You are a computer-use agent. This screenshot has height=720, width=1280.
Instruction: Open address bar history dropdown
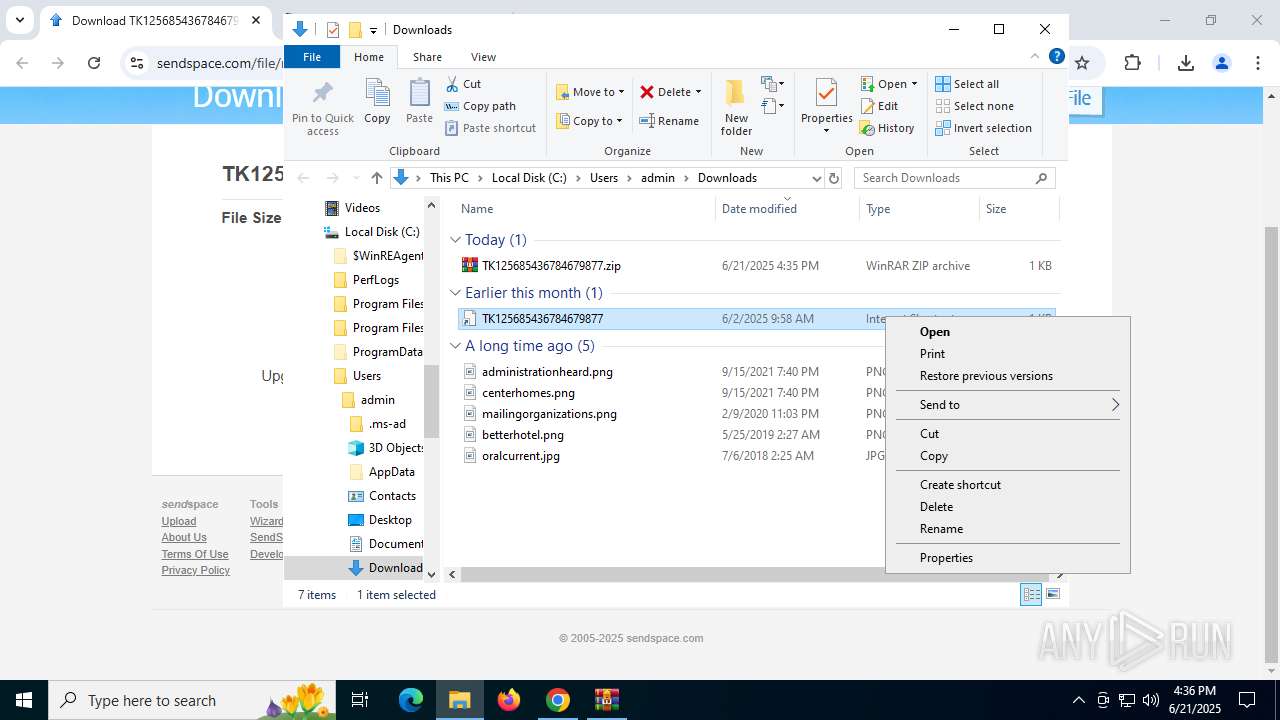tap(816, 178)
